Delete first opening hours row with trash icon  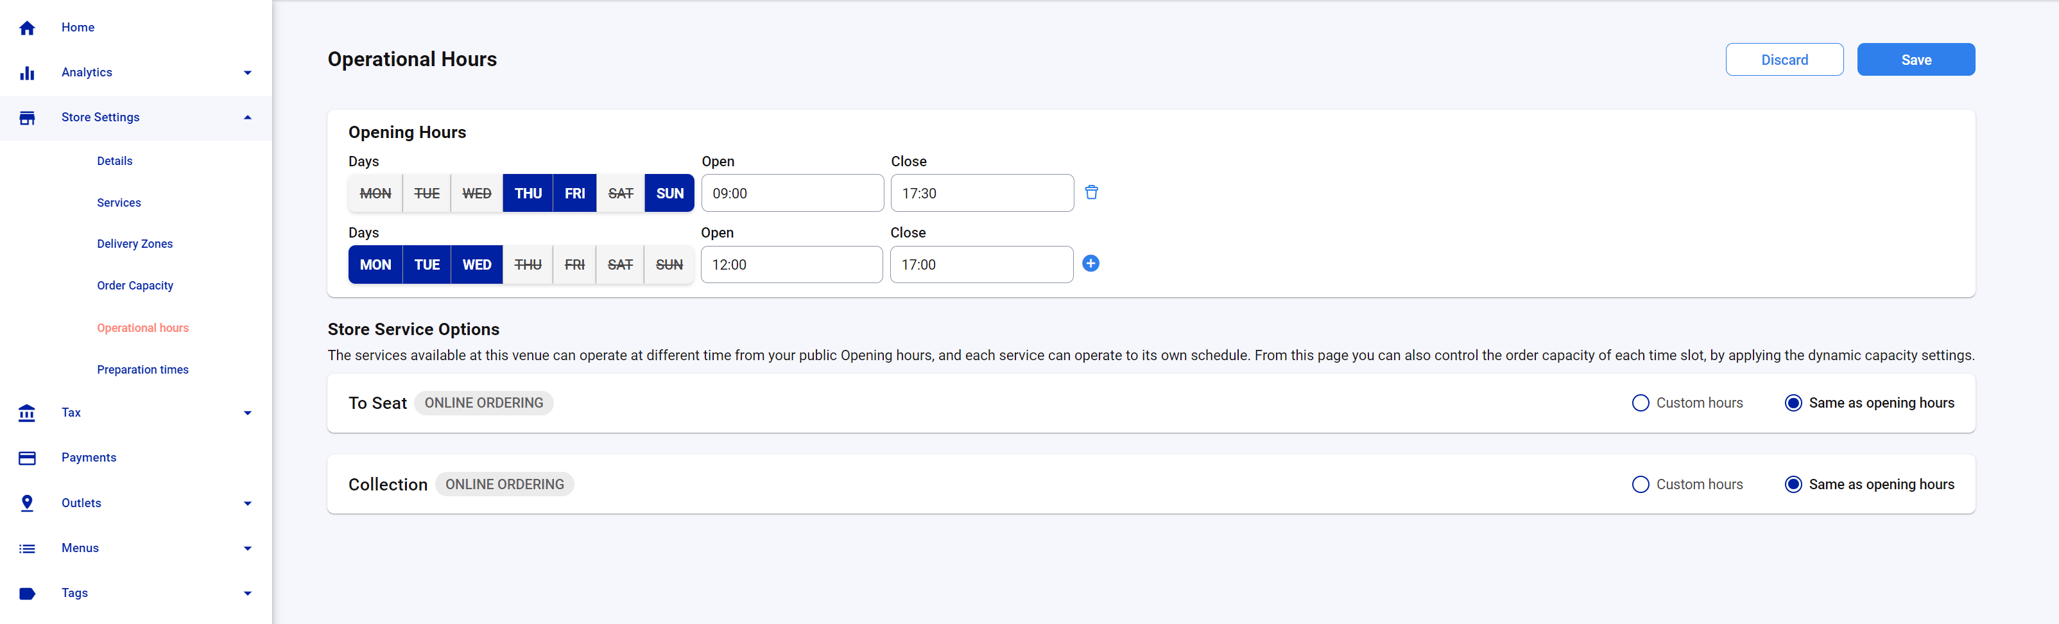pyautogui.click(x=1091, y=192)
